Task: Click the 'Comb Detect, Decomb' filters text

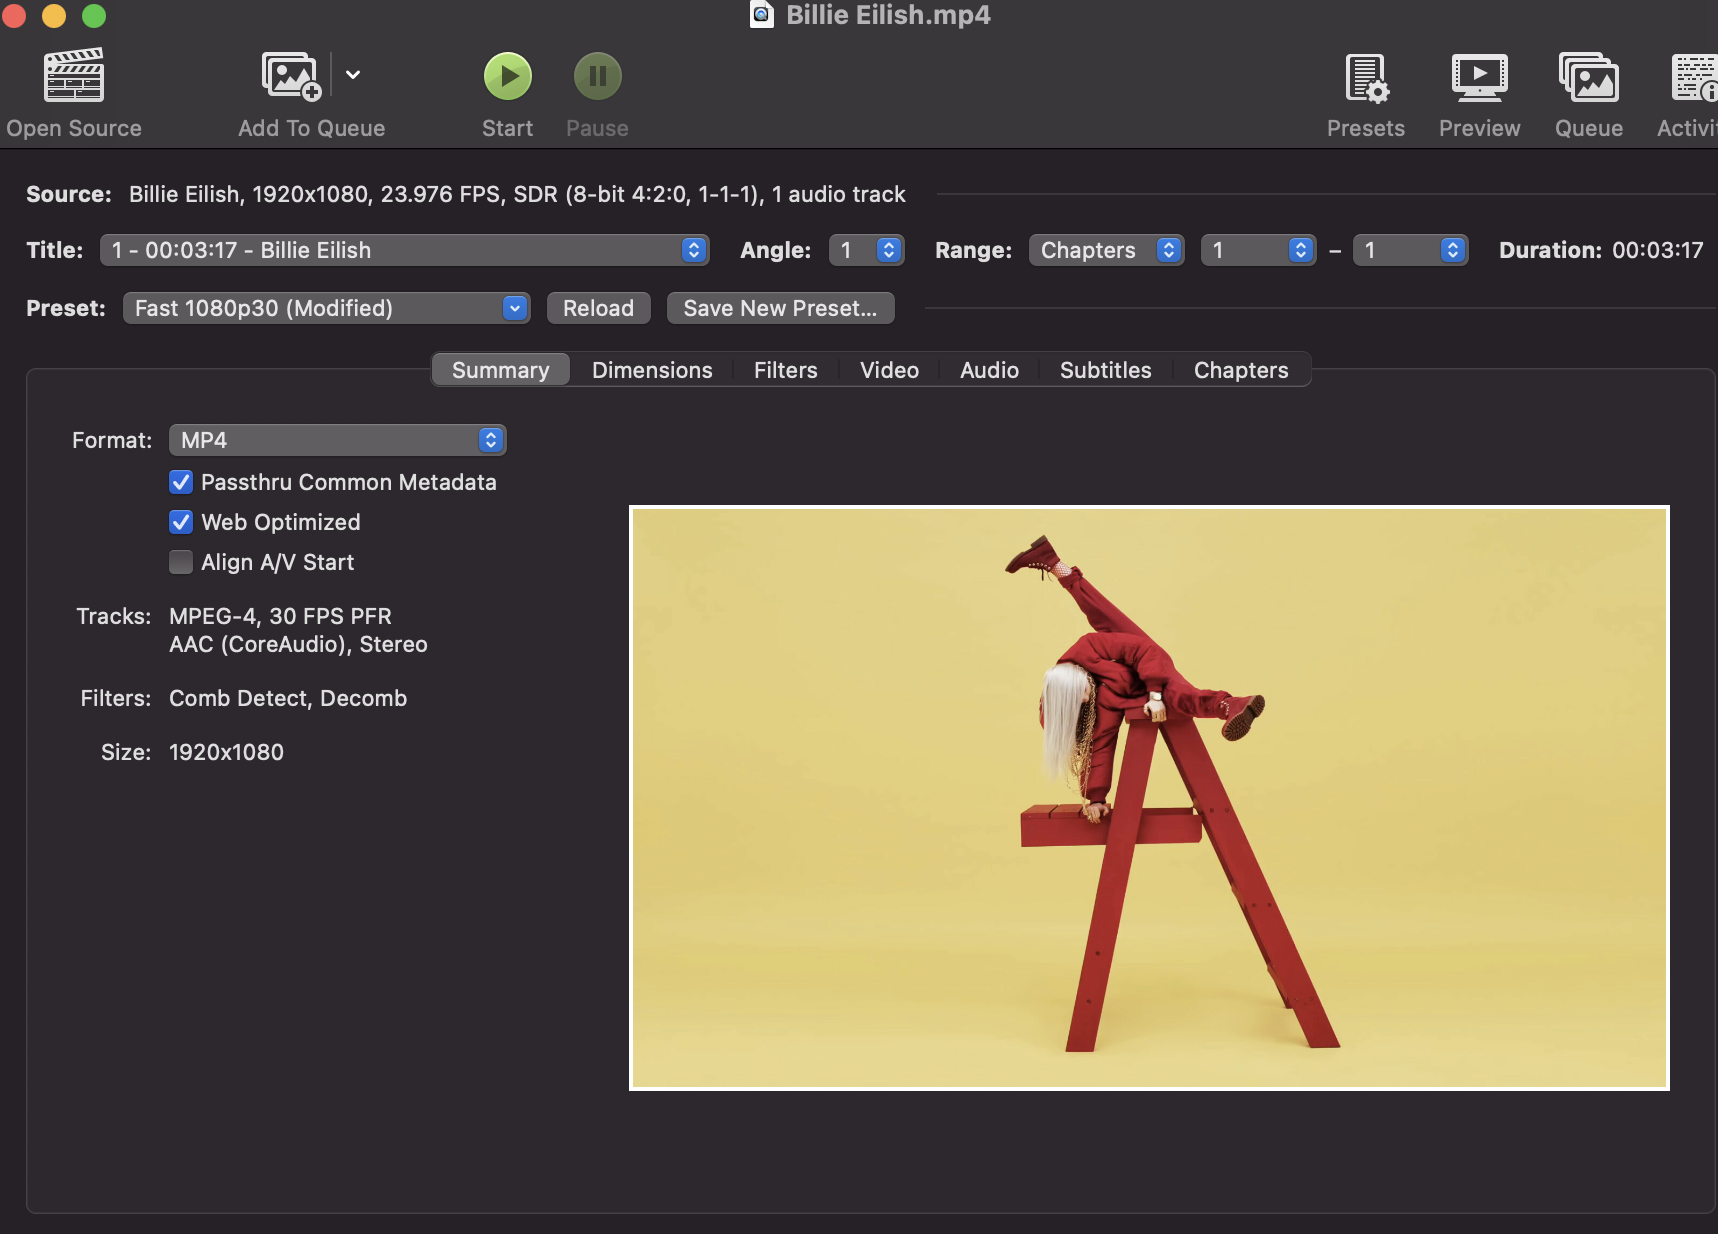Action: [x=288, y=698]
